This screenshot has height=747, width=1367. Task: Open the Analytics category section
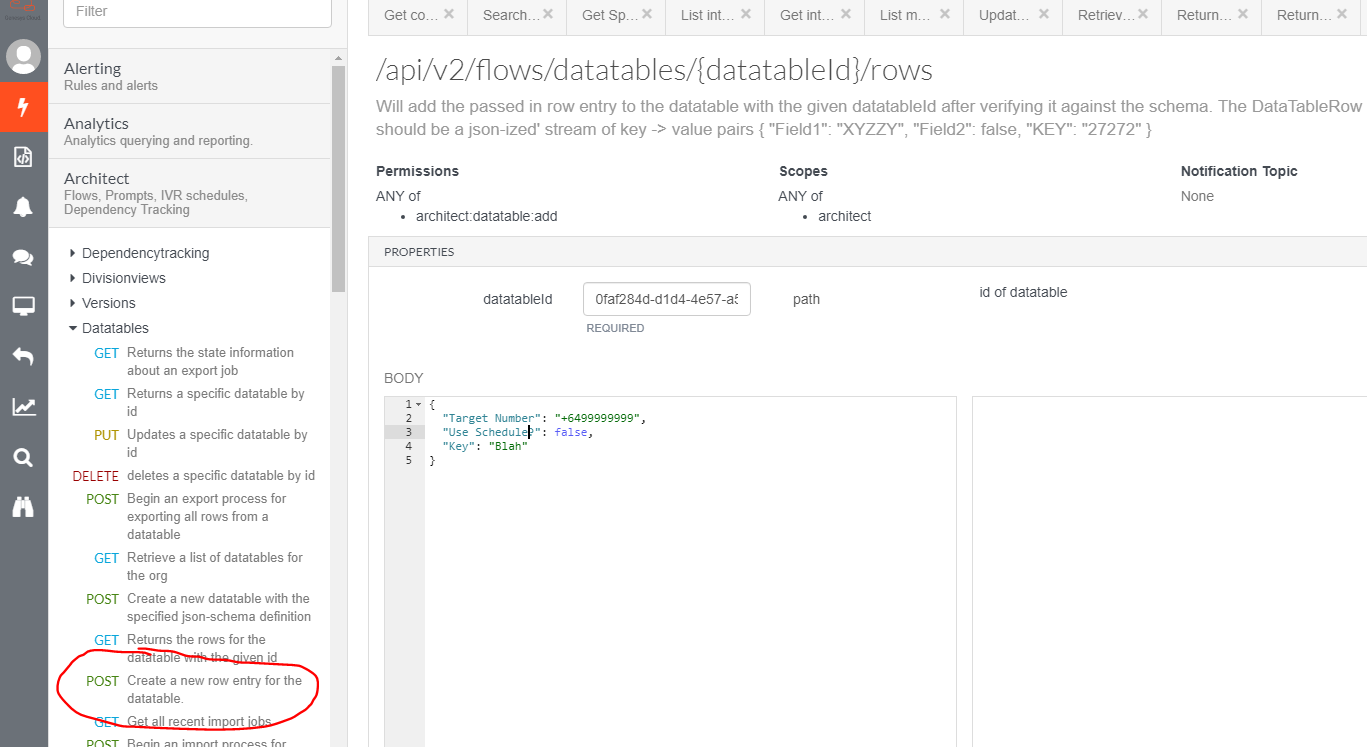pyautogui.click(x=190, y=131)
